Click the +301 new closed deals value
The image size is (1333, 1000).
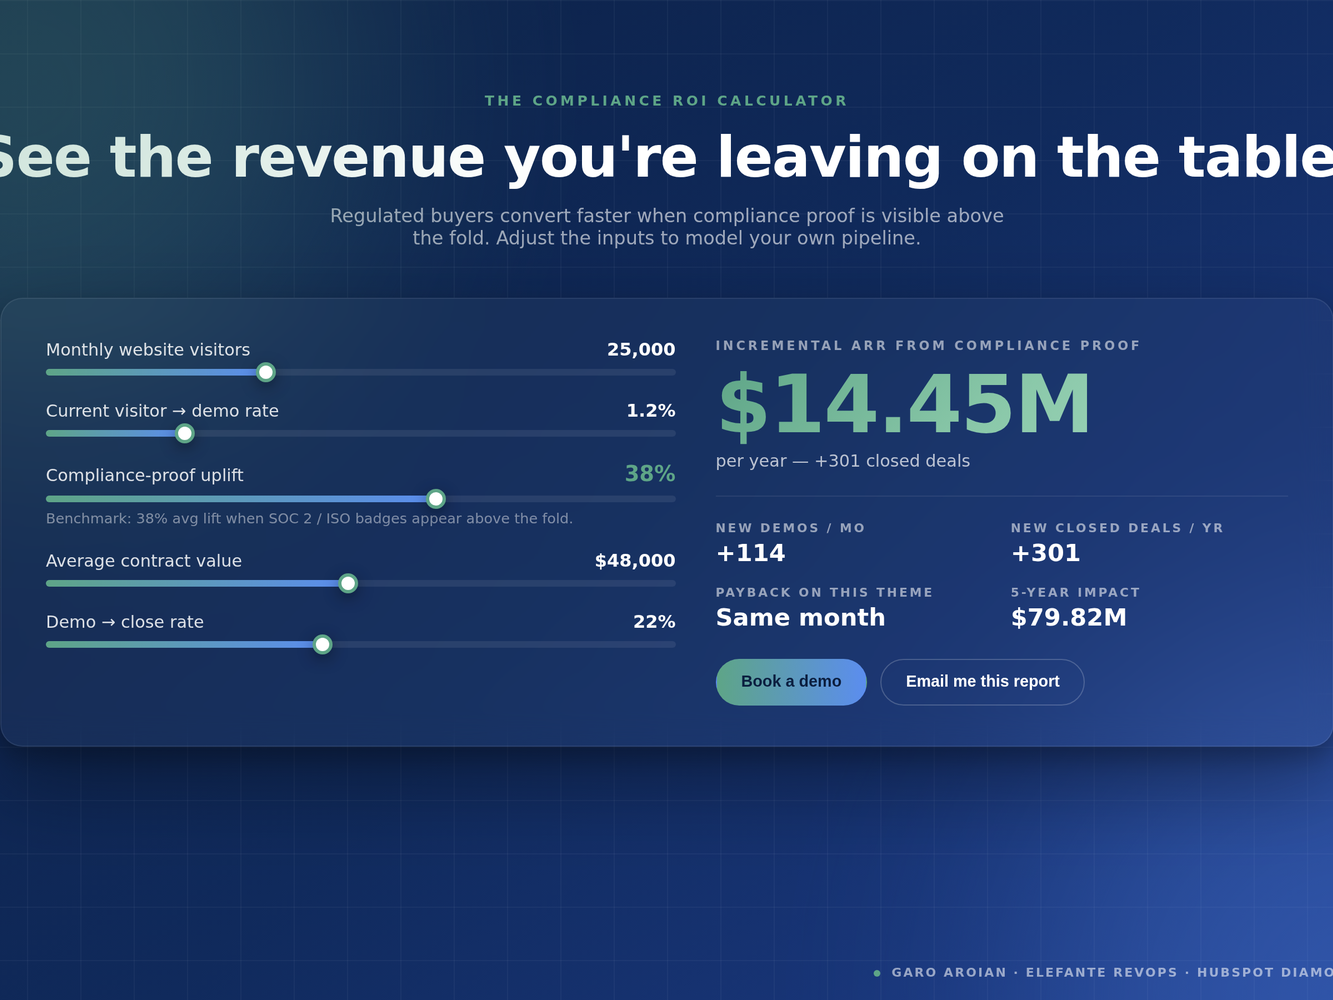pos(1046,553)
